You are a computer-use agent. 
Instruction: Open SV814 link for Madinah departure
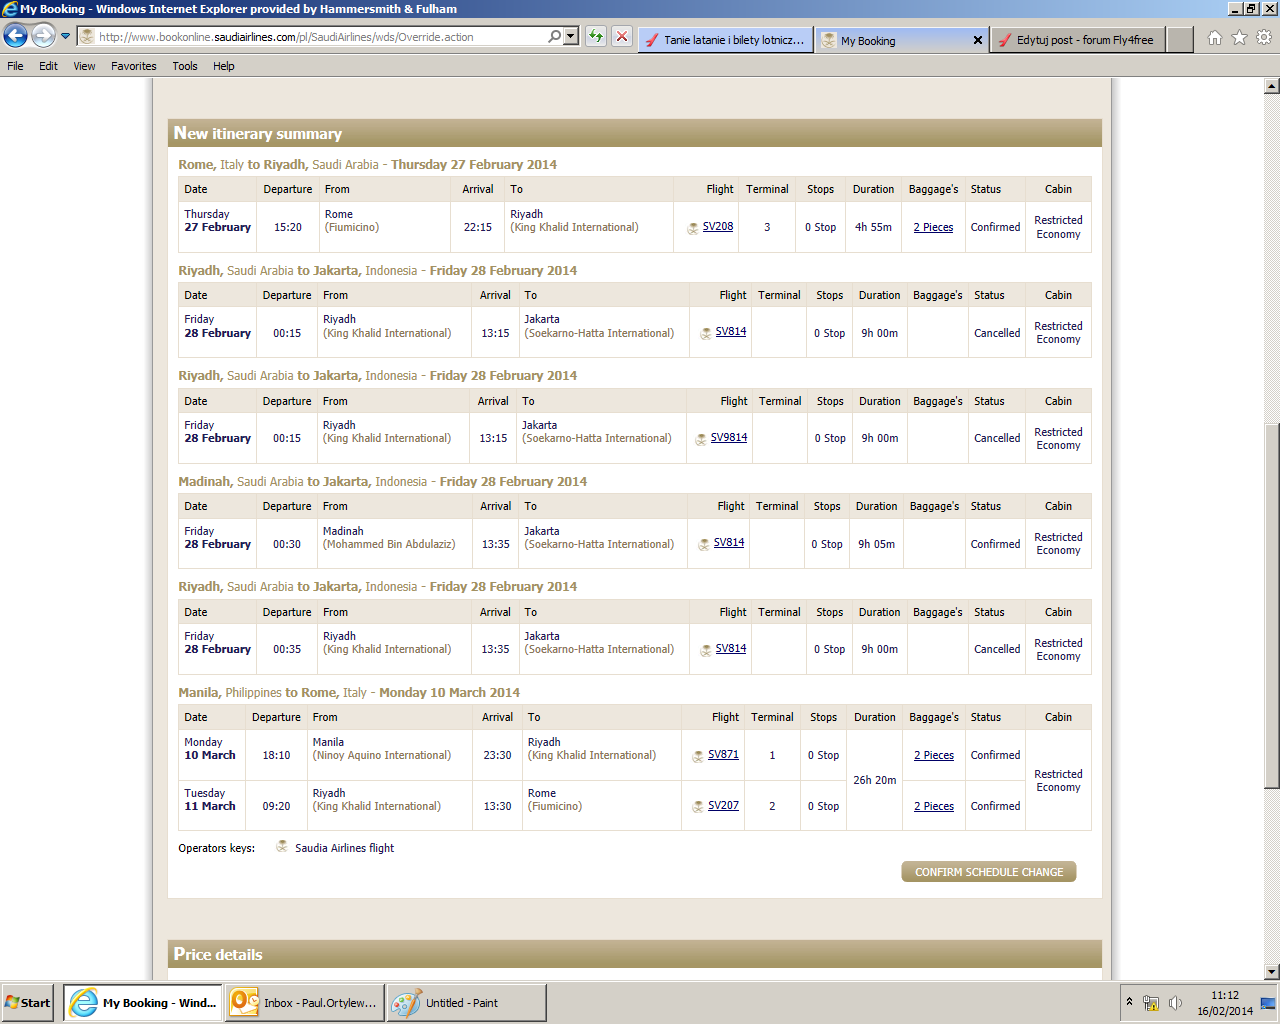coord(729,543)
